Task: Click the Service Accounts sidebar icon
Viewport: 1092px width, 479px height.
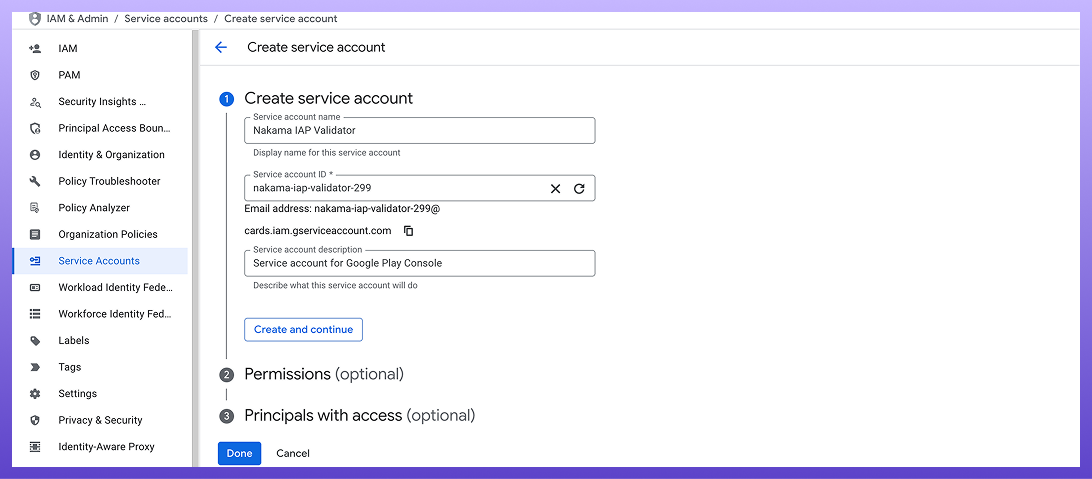Action: [35, 260]
